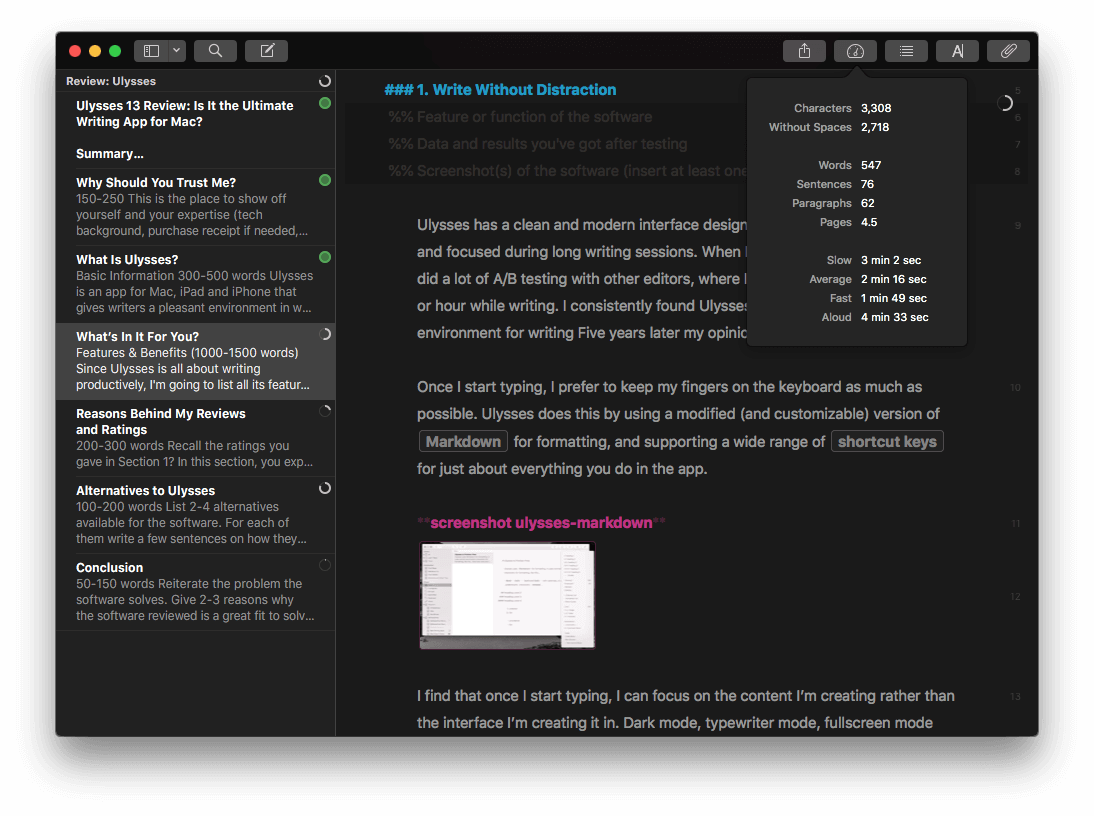Open attachments with the paperclip icon
Image resolution: width=1094 pixels, height=816 pixels.
(x=1008, y=51)
